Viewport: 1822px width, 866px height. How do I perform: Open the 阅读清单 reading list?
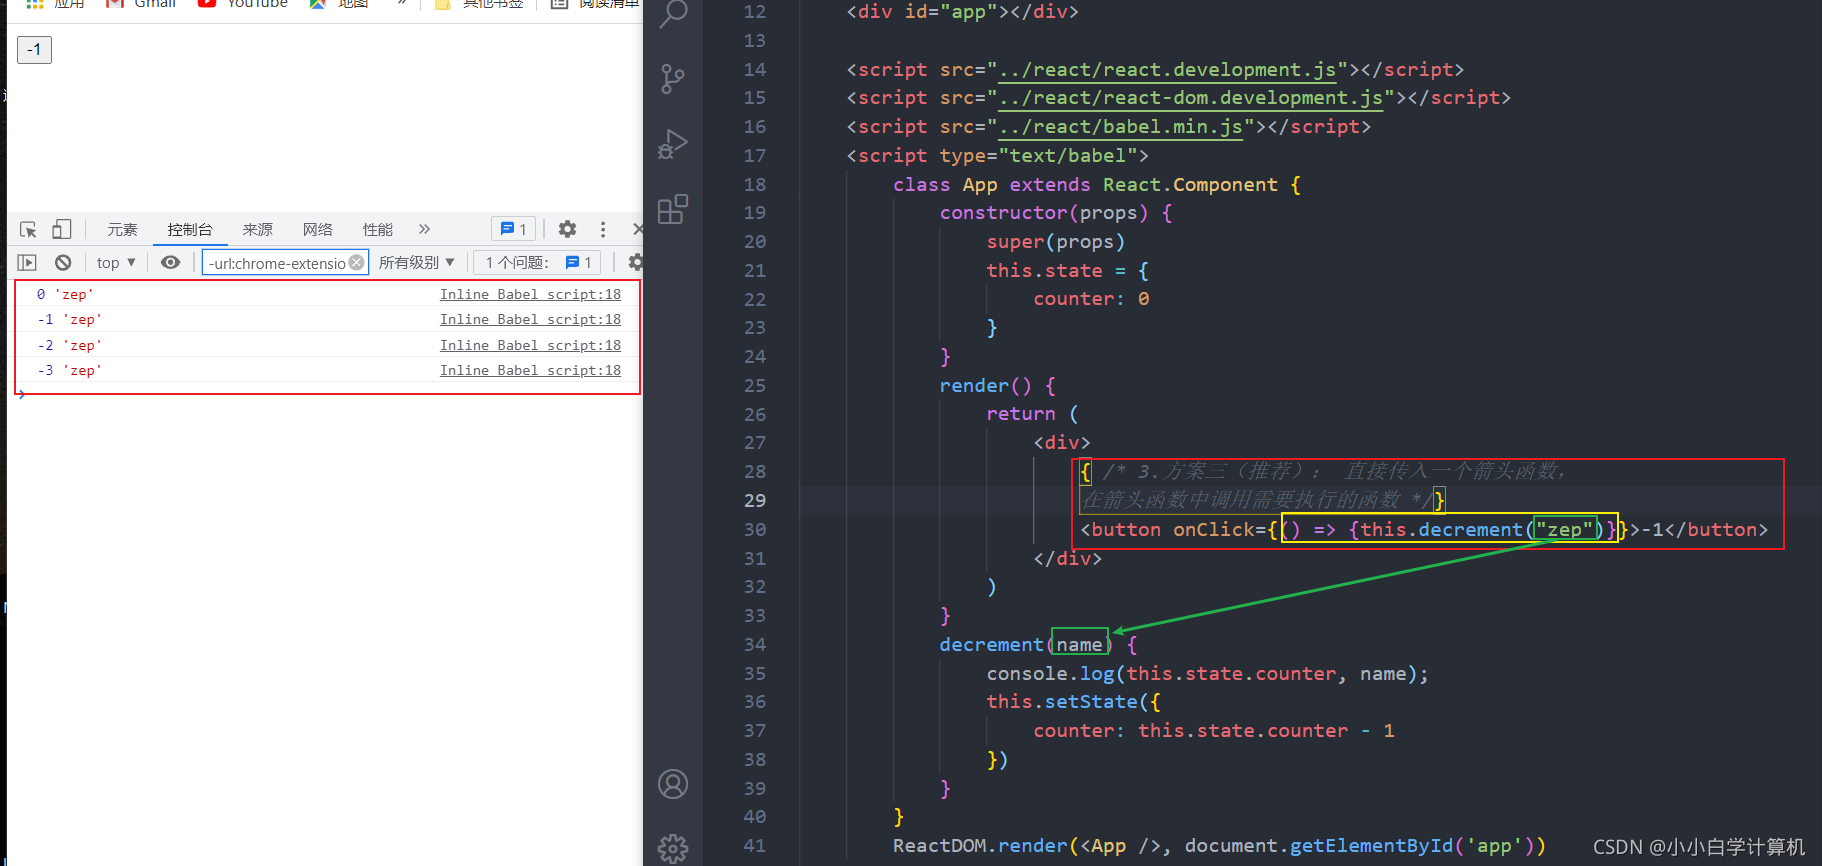[x=595, y=4]
